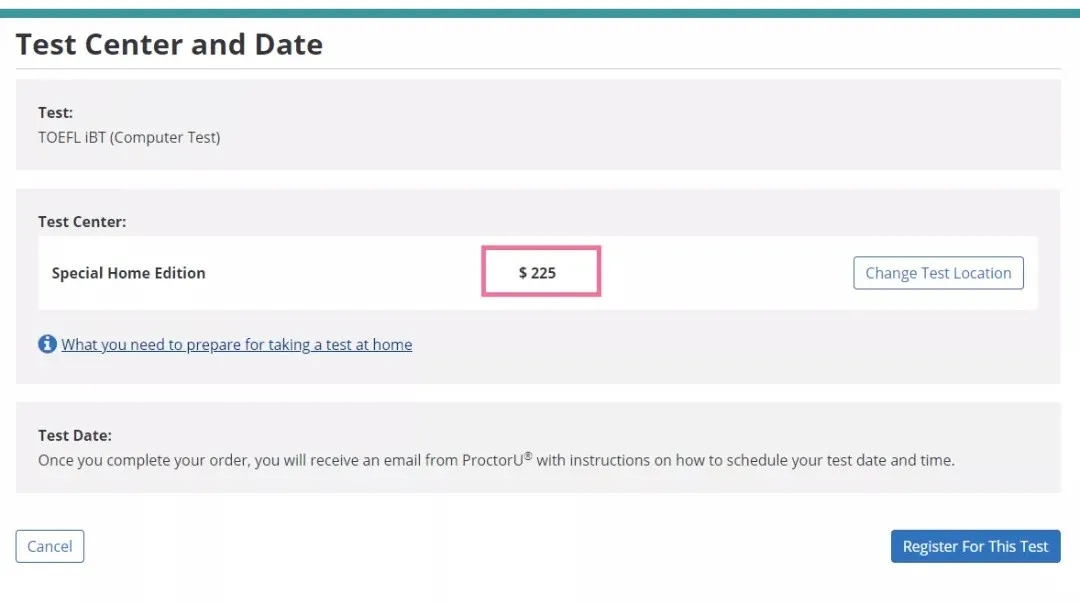Viewport: 1080px width, 605px height.
Task: Click the divider line under the heading
Action: click(x=538, y=68)
